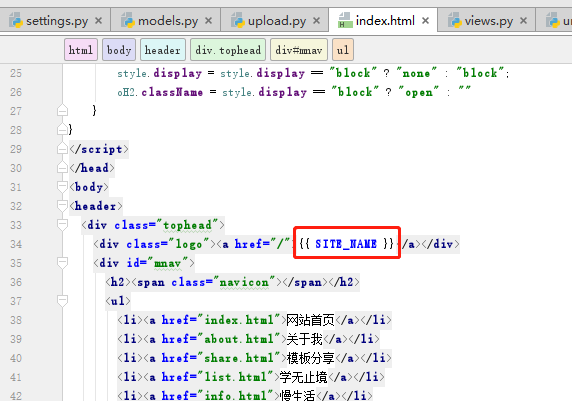This screenshot has width=572, height=401.
Task: Click the 模板分享 link text
Action: tap(310, 358)
